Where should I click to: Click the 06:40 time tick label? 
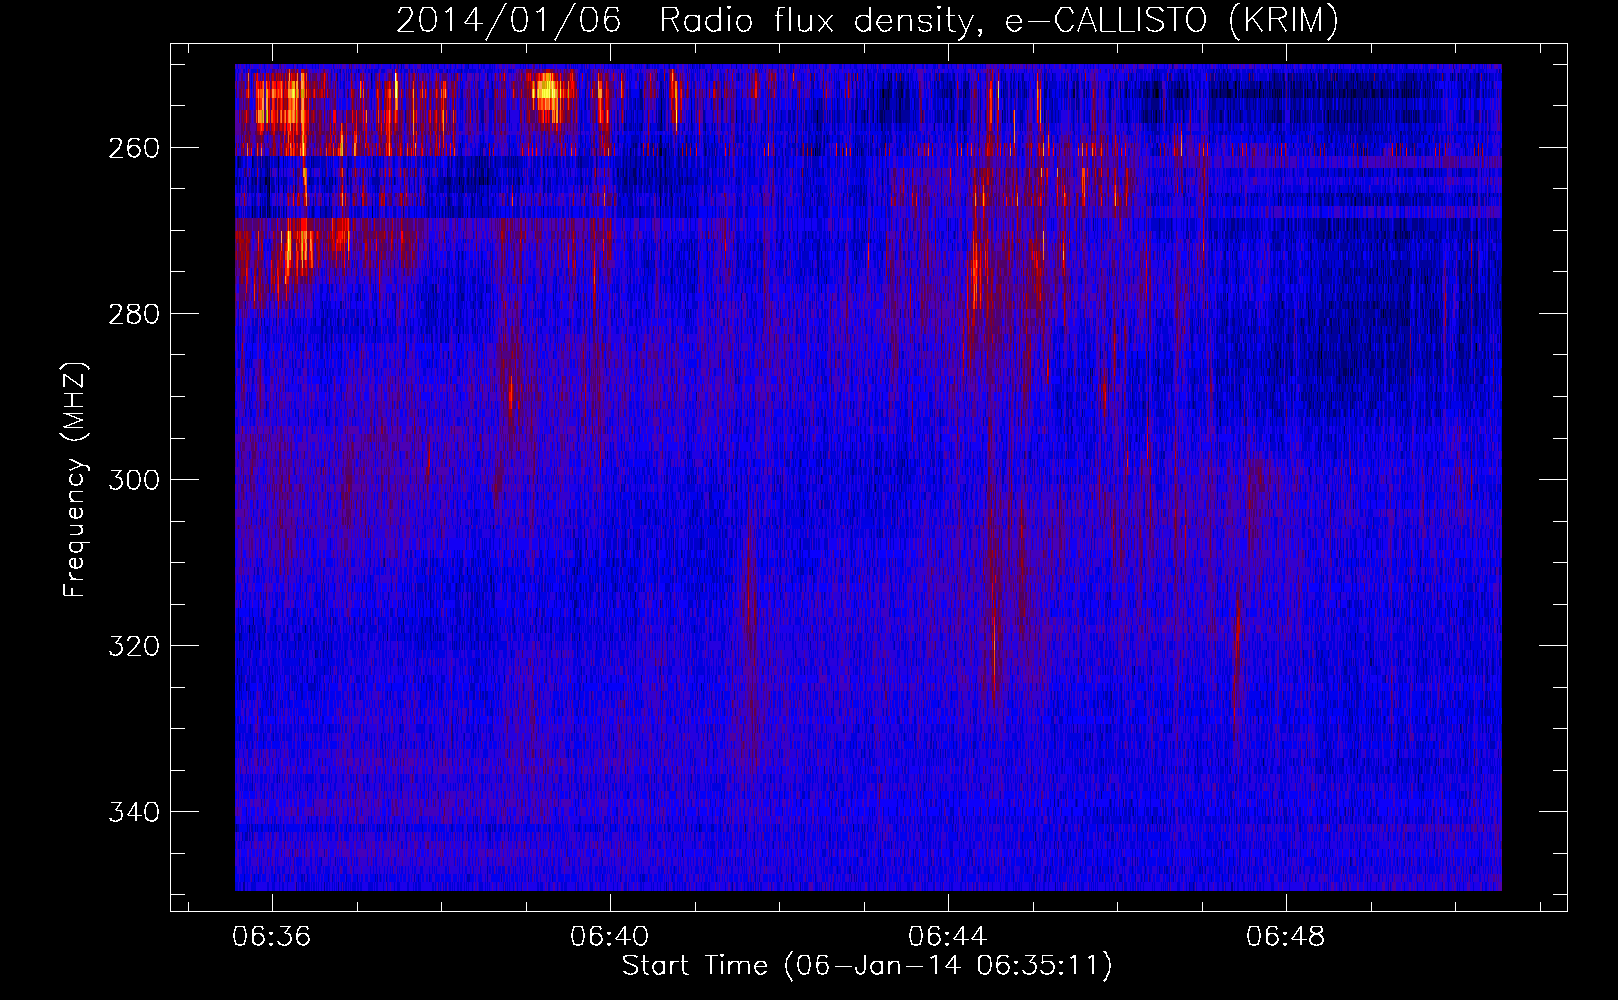[x=610, y=937]
